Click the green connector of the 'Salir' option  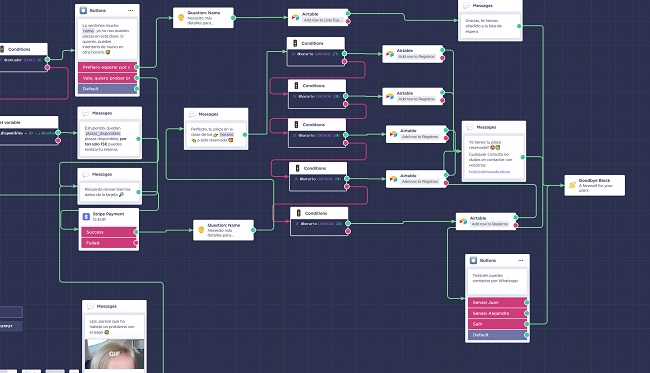click(526, 324)
